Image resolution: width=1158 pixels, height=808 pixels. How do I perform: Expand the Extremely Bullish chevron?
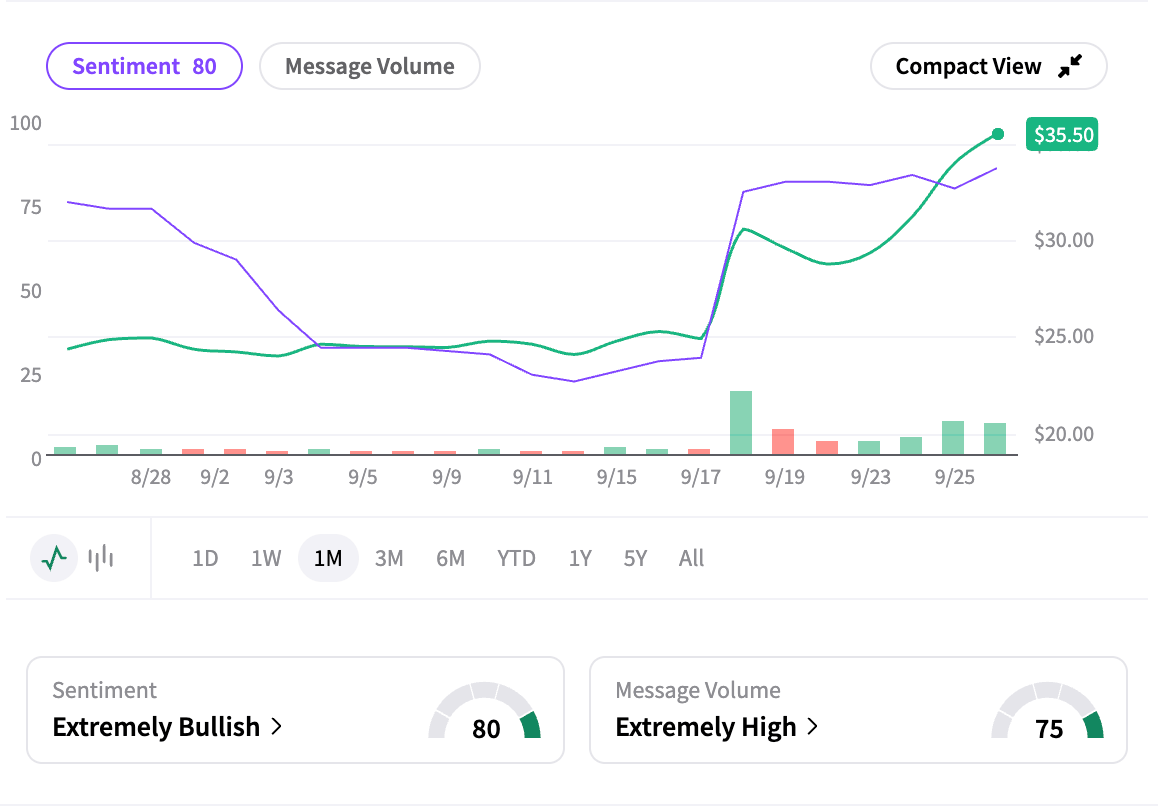click(x=277, y=727)
